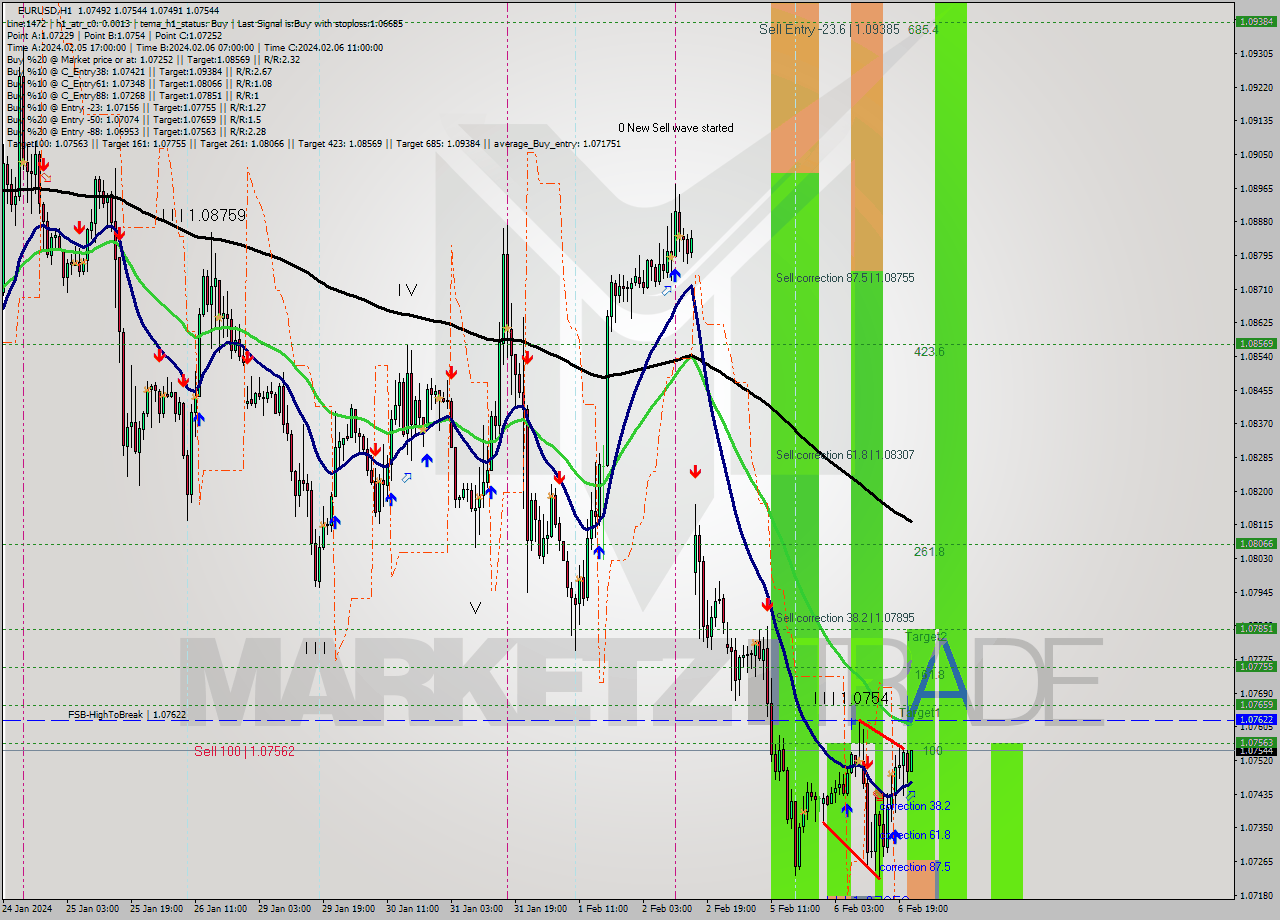Click the 'FSB-HighToBreak | 1.07622' label
1280x920 pixels.
tap(127, 715)
